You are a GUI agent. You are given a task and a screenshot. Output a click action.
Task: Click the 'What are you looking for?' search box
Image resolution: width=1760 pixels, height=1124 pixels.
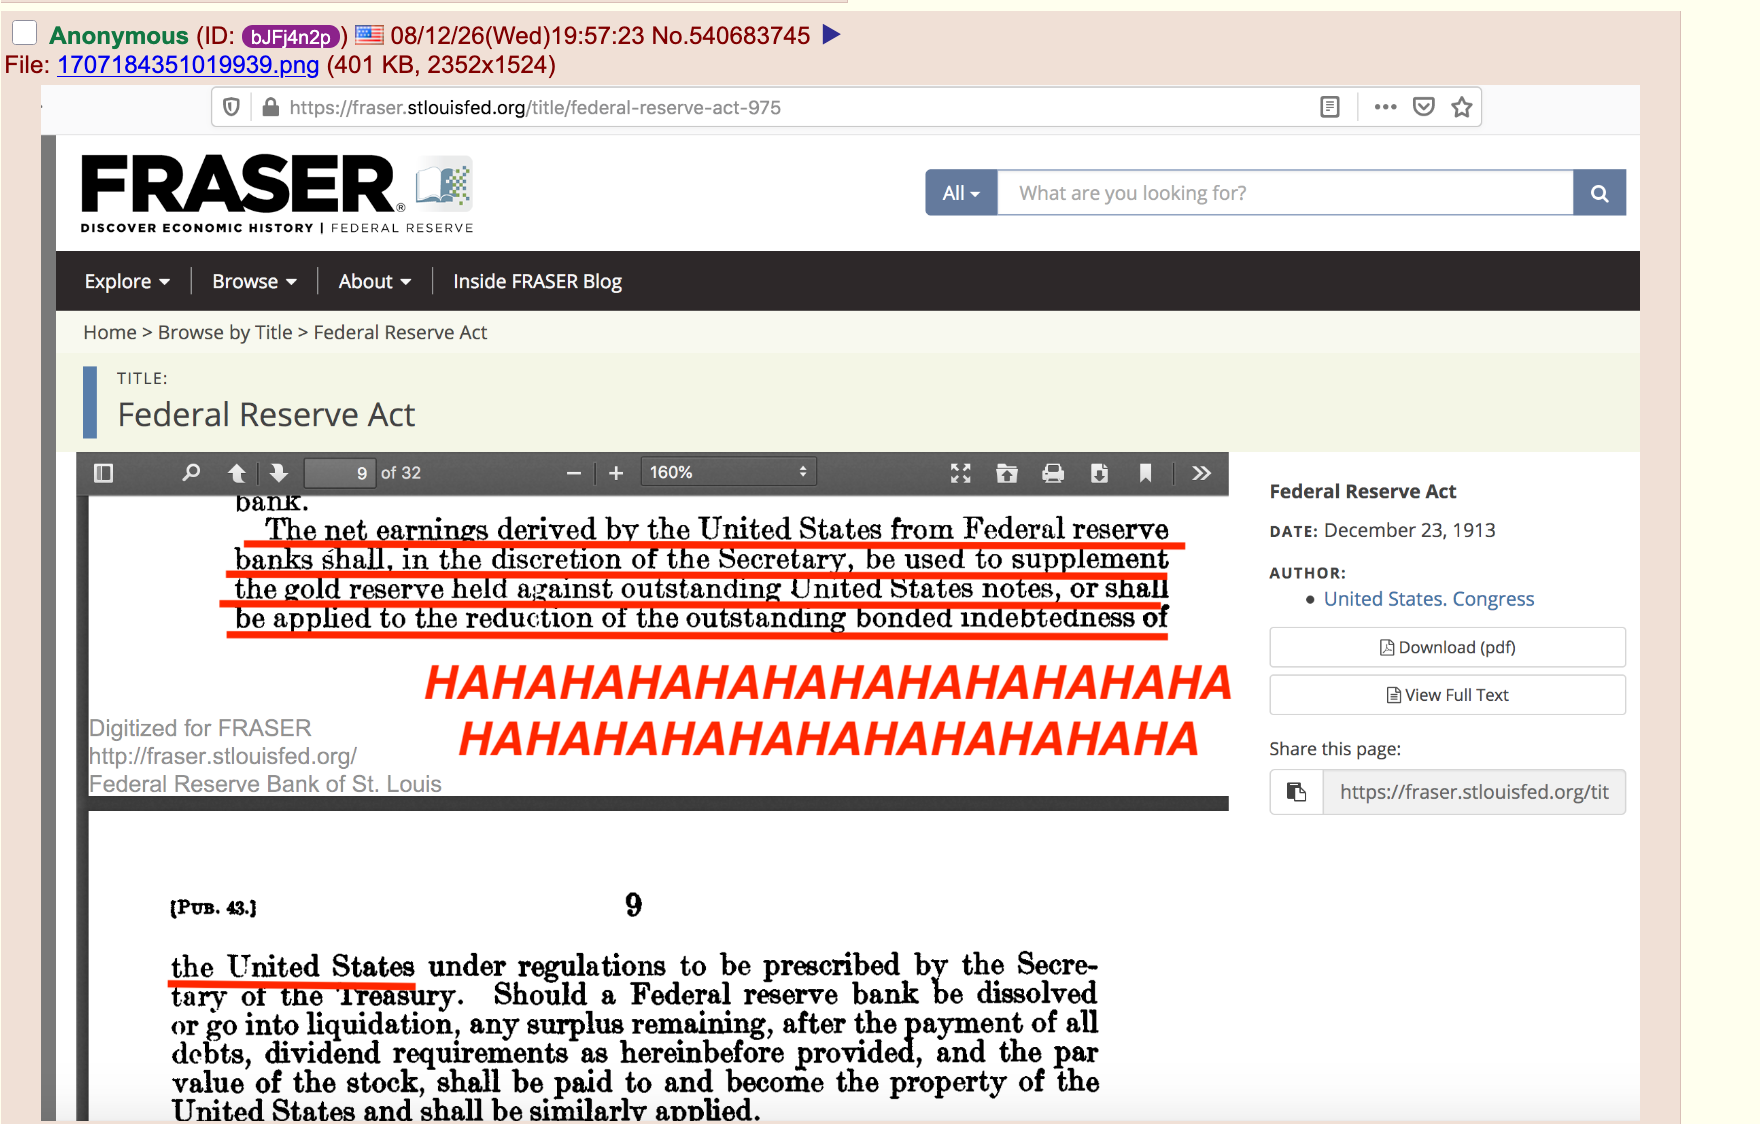1285,193
